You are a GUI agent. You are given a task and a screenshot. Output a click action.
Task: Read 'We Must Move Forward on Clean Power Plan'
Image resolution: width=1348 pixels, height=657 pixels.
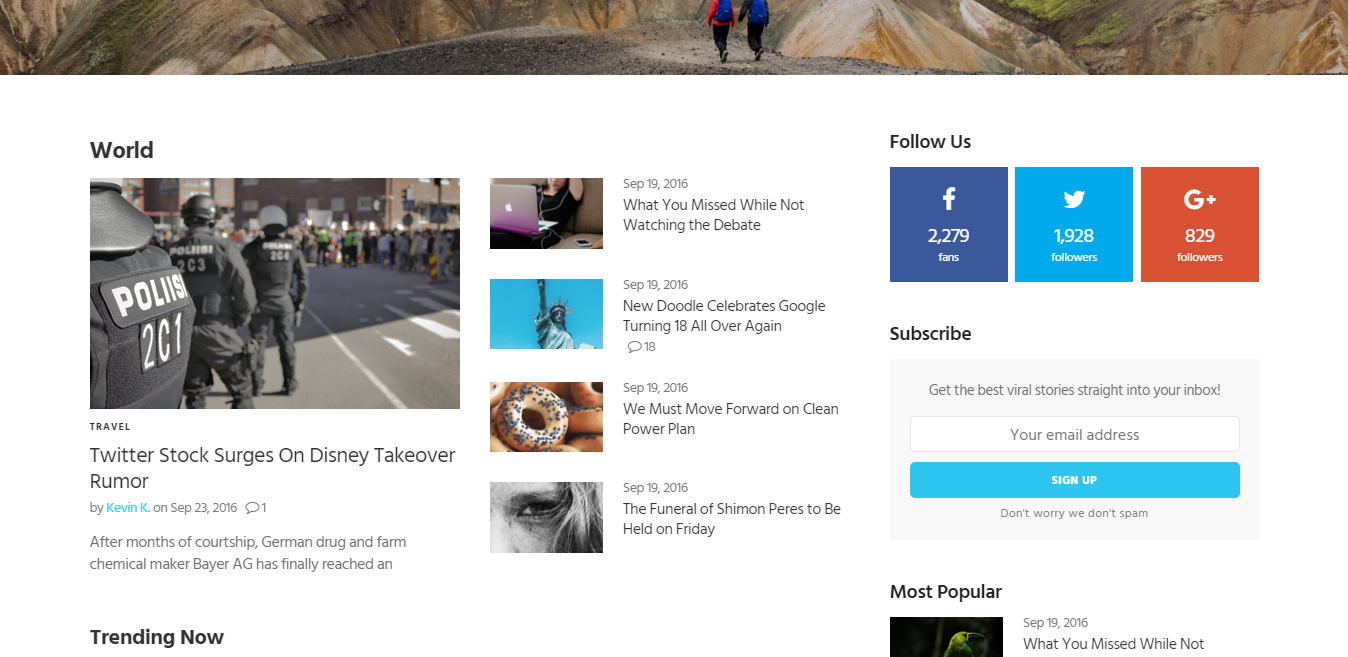(730, 419)
